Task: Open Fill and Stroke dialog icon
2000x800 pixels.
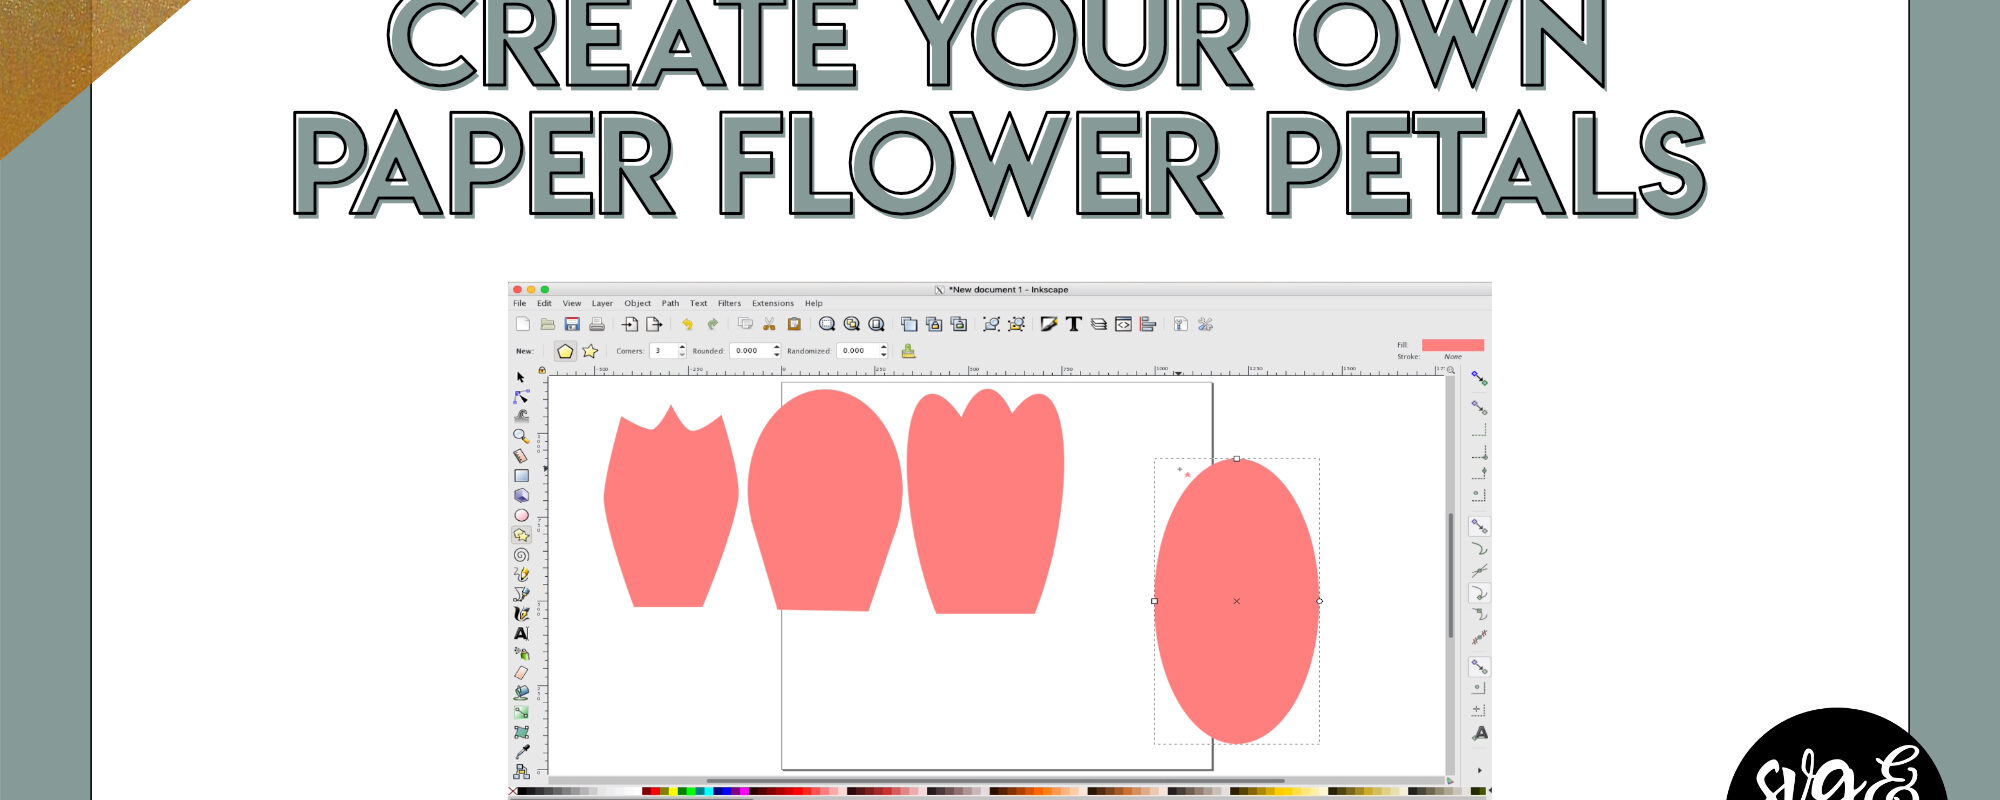Action: pos(1049,324)
